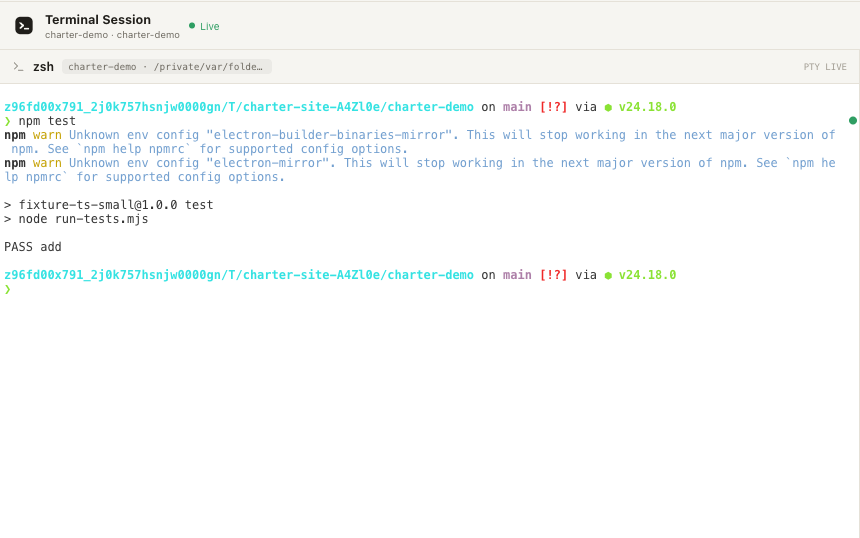
Task: Select the zsh shell tab label
Action: (43, 67)
